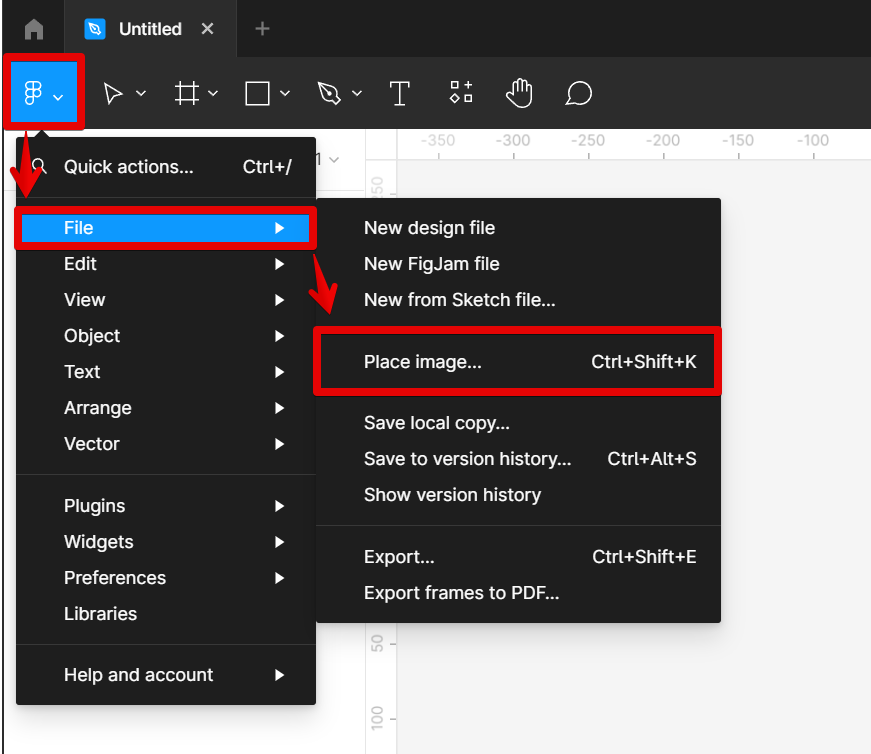Click Export frames to PDF option
This screenshot has height=754, width=871.
(461, 593)
